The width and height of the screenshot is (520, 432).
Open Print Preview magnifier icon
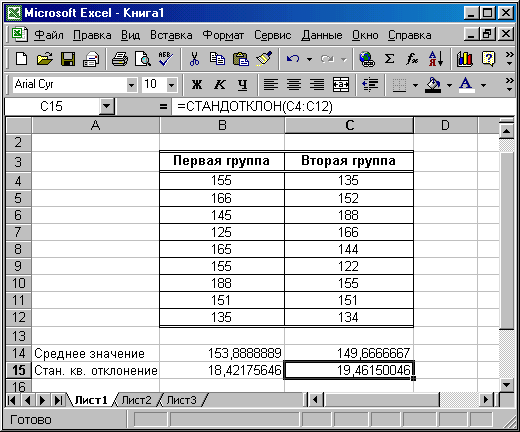(x=142, y=59)
